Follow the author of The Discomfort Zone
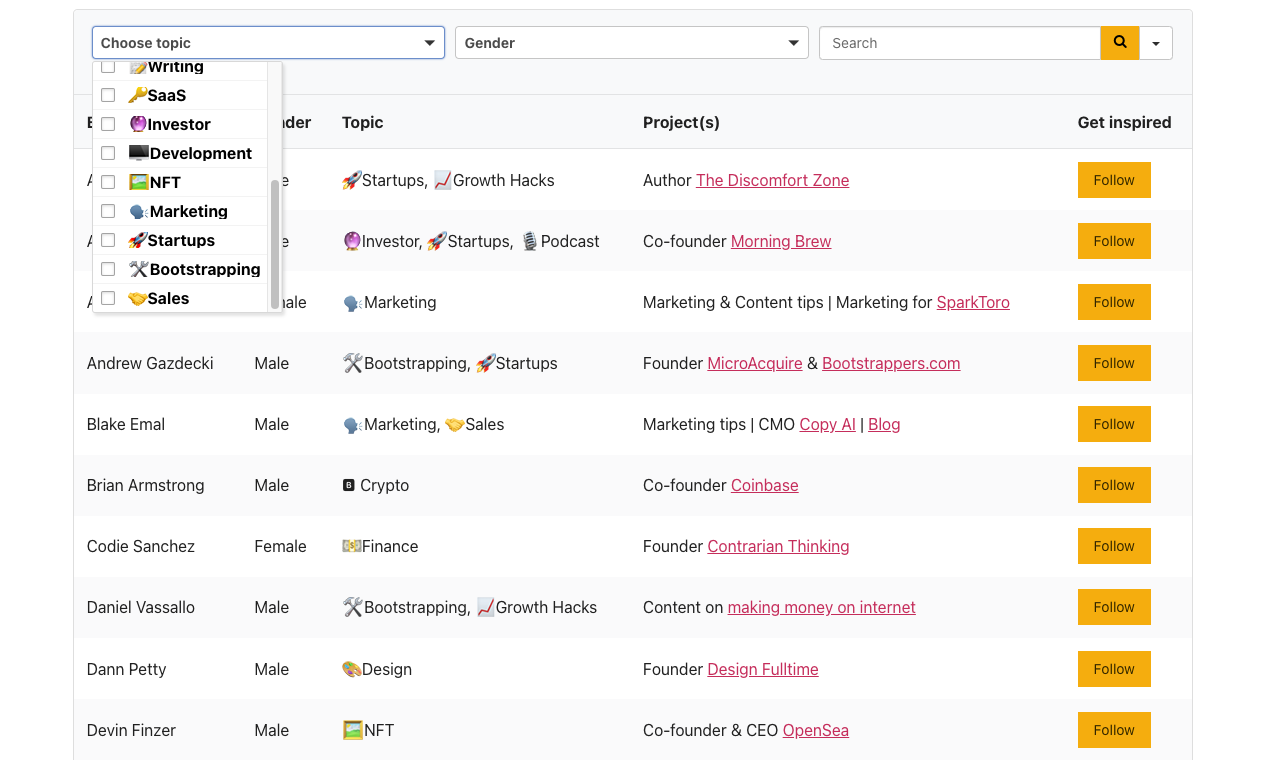Screen dimensions: 1270x760 coord(1114,180)
